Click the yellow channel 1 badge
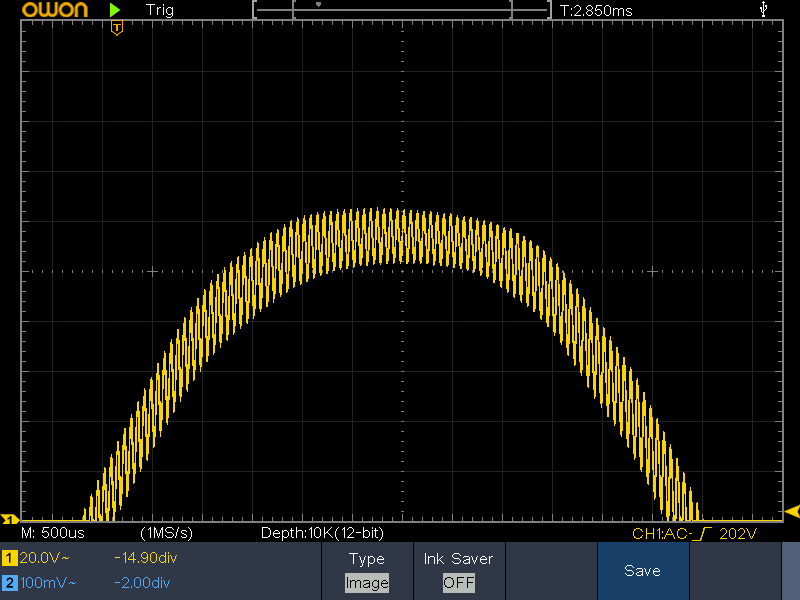The image size is (800, 600). pyautogui.click(x=9, y=559)
